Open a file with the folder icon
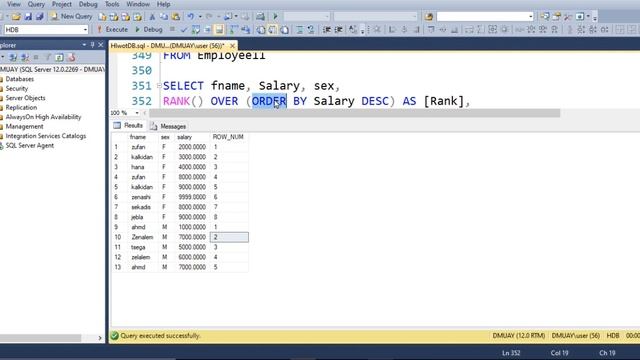 (x=16, y=17)
